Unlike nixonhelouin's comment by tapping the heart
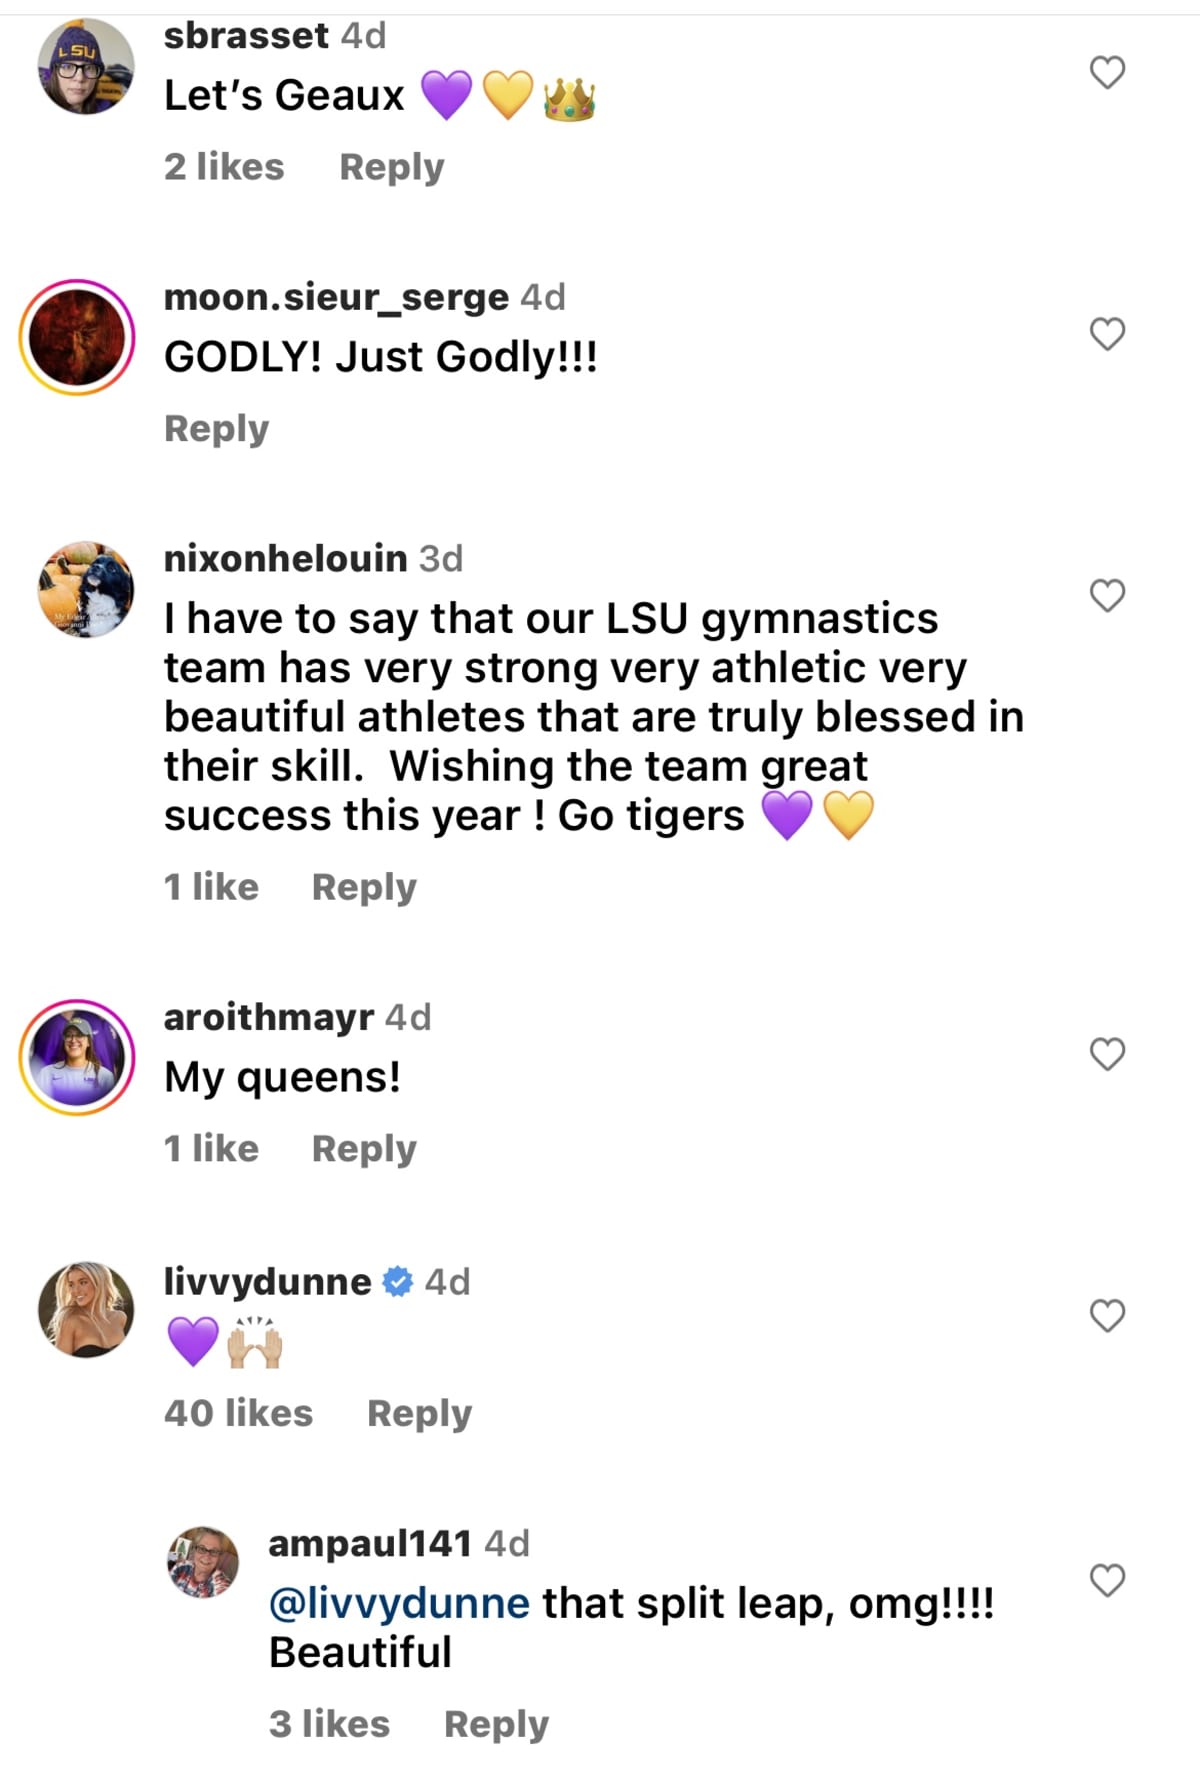Viewport: 1200px width, 1783px height. (x=1106, y=597)
